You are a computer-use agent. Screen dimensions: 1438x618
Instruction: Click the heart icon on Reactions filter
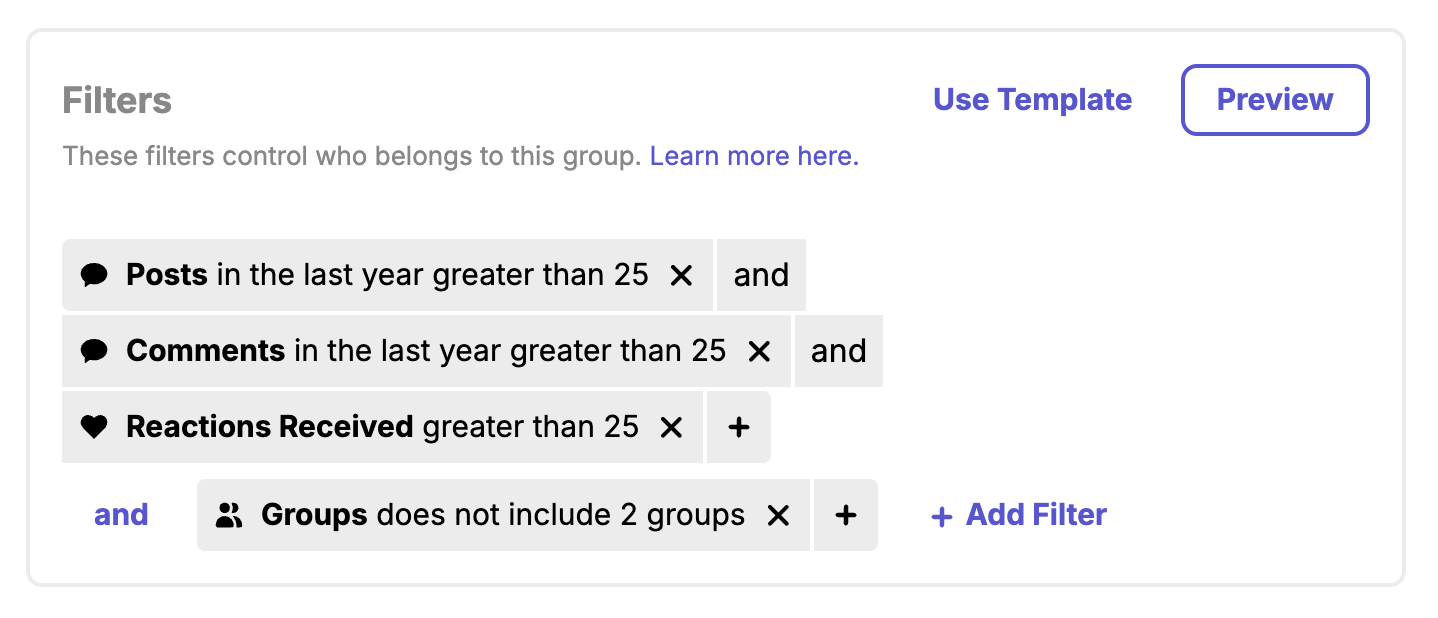(94, 427)
